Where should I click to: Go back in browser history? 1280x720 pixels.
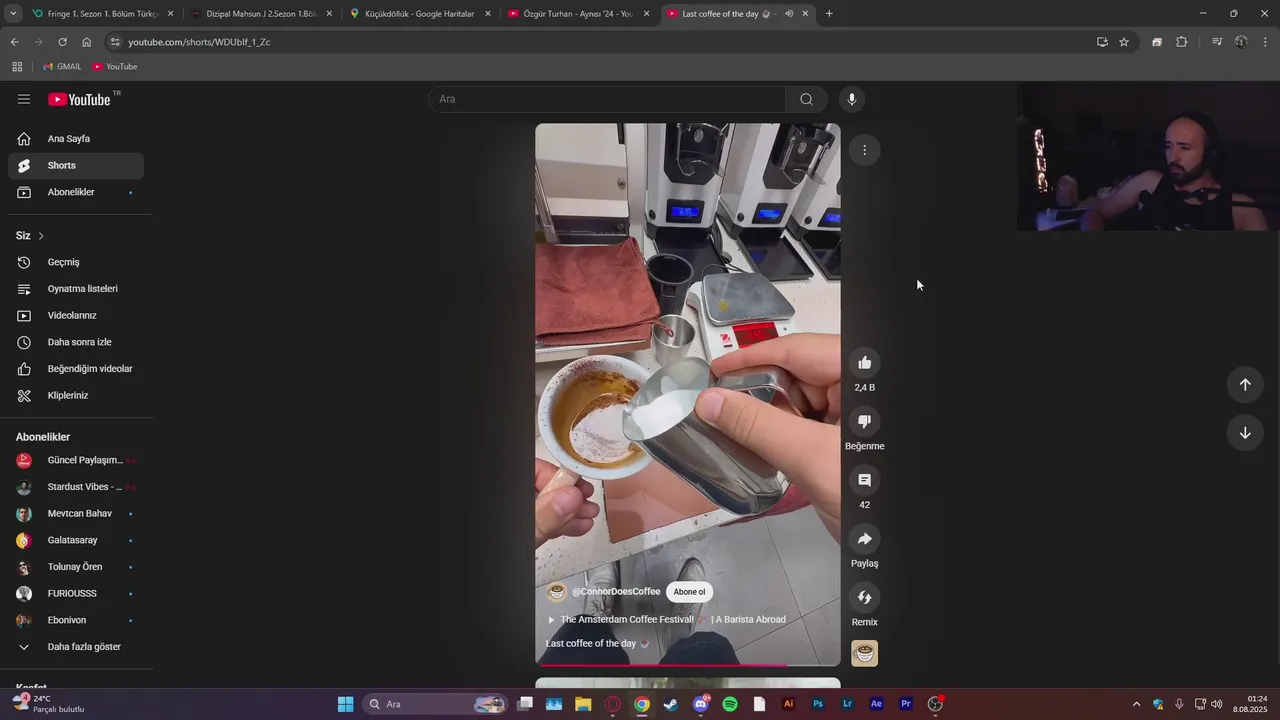coord(14,42)
